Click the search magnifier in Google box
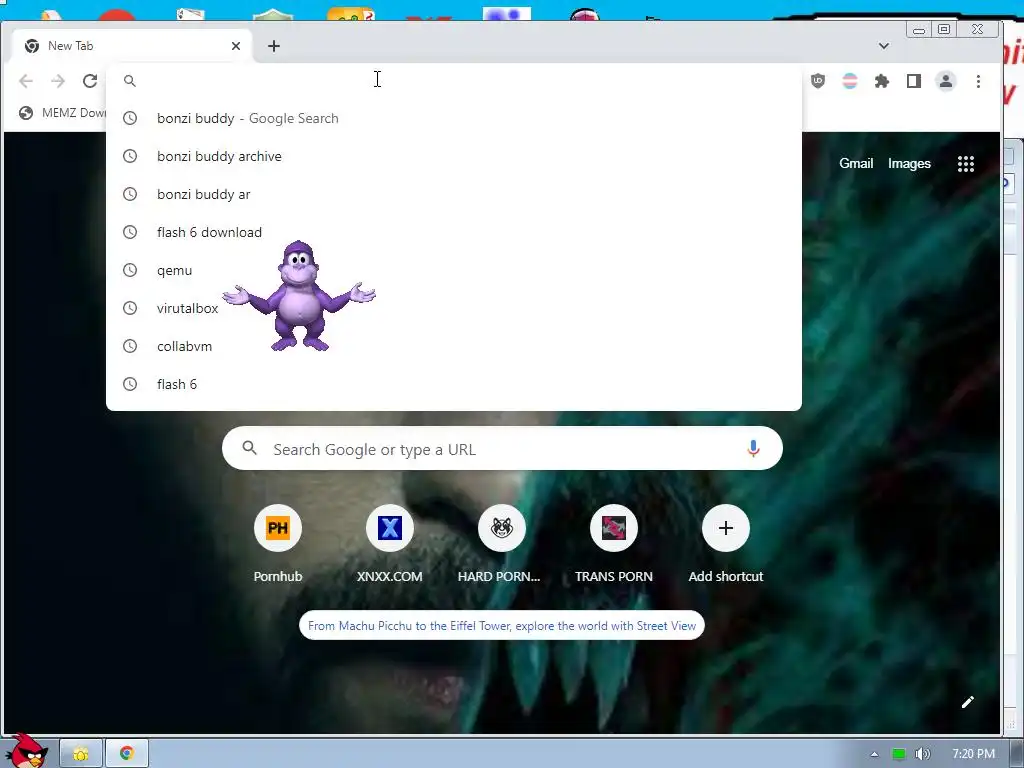The image size is (1024, 768). coord(249,448)
